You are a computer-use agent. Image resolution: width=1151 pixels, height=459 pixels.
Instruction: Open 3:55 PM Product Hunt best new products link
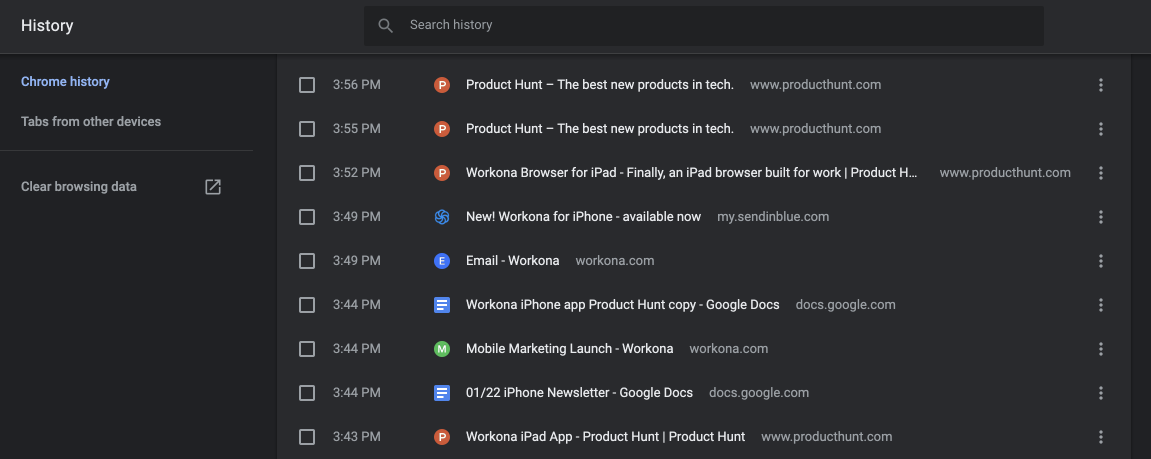(600, 129)
